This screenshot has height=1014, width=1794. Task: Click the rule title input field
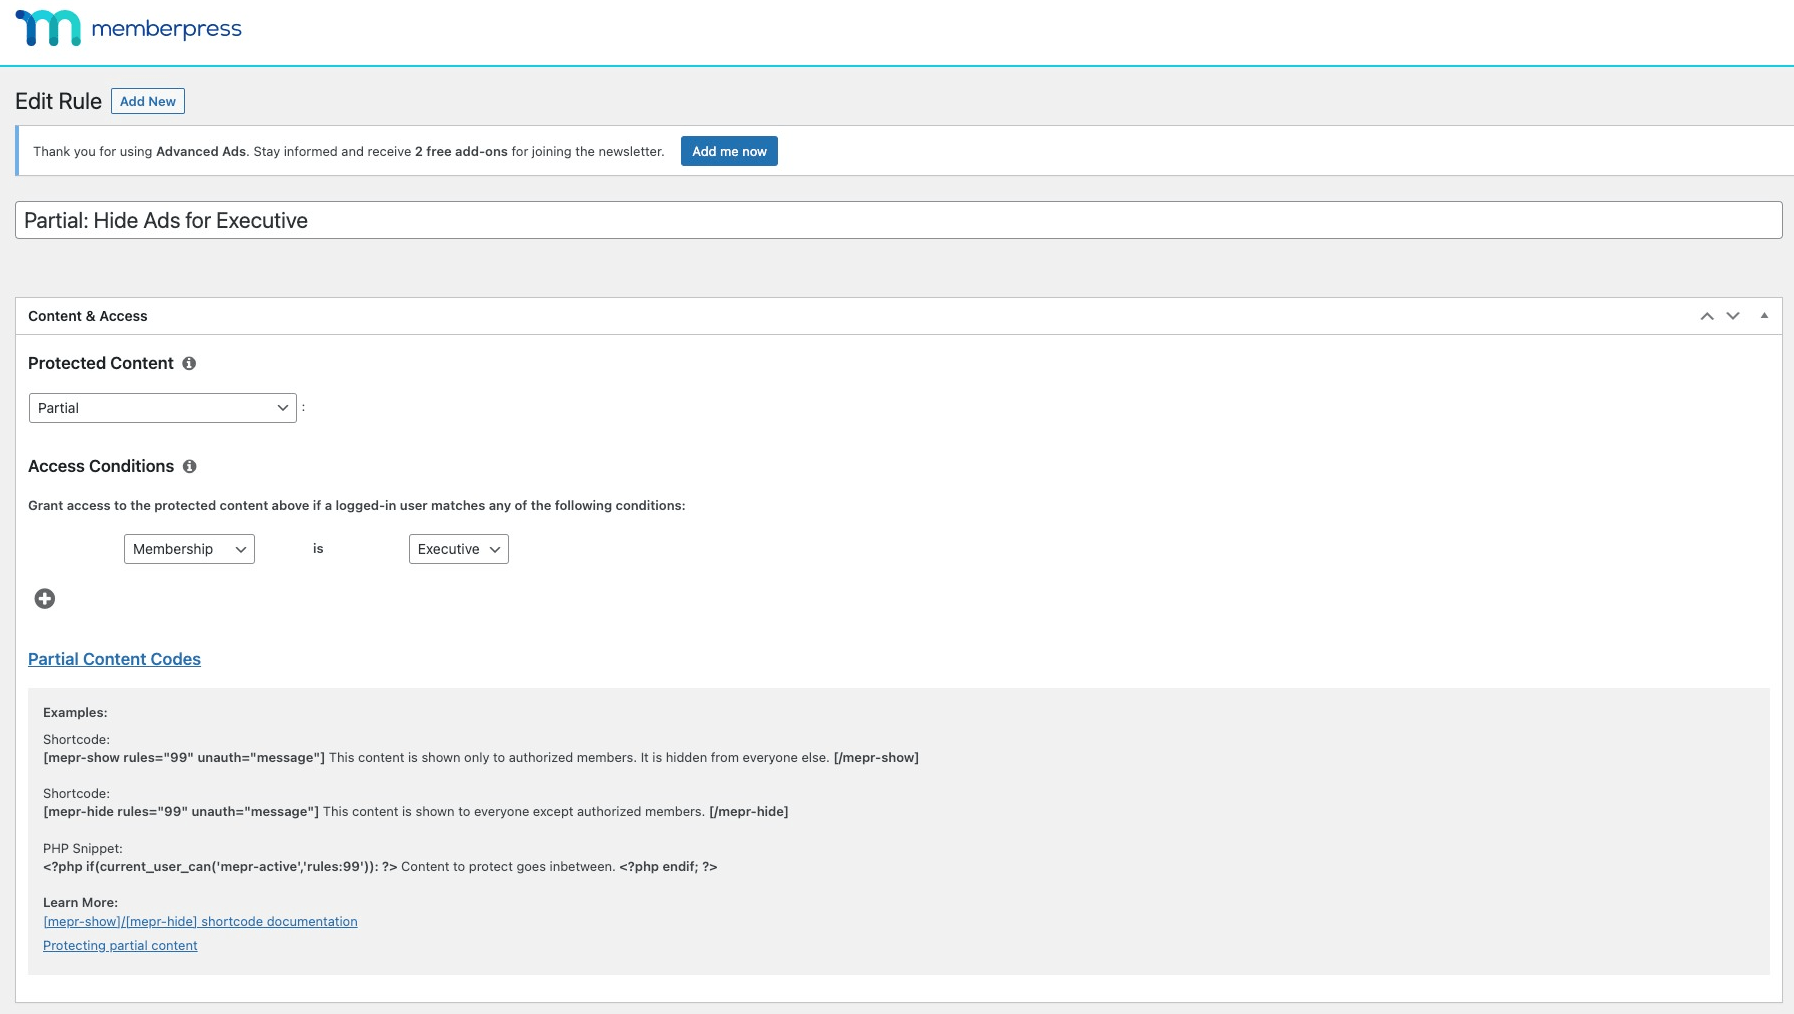[898, 221]
